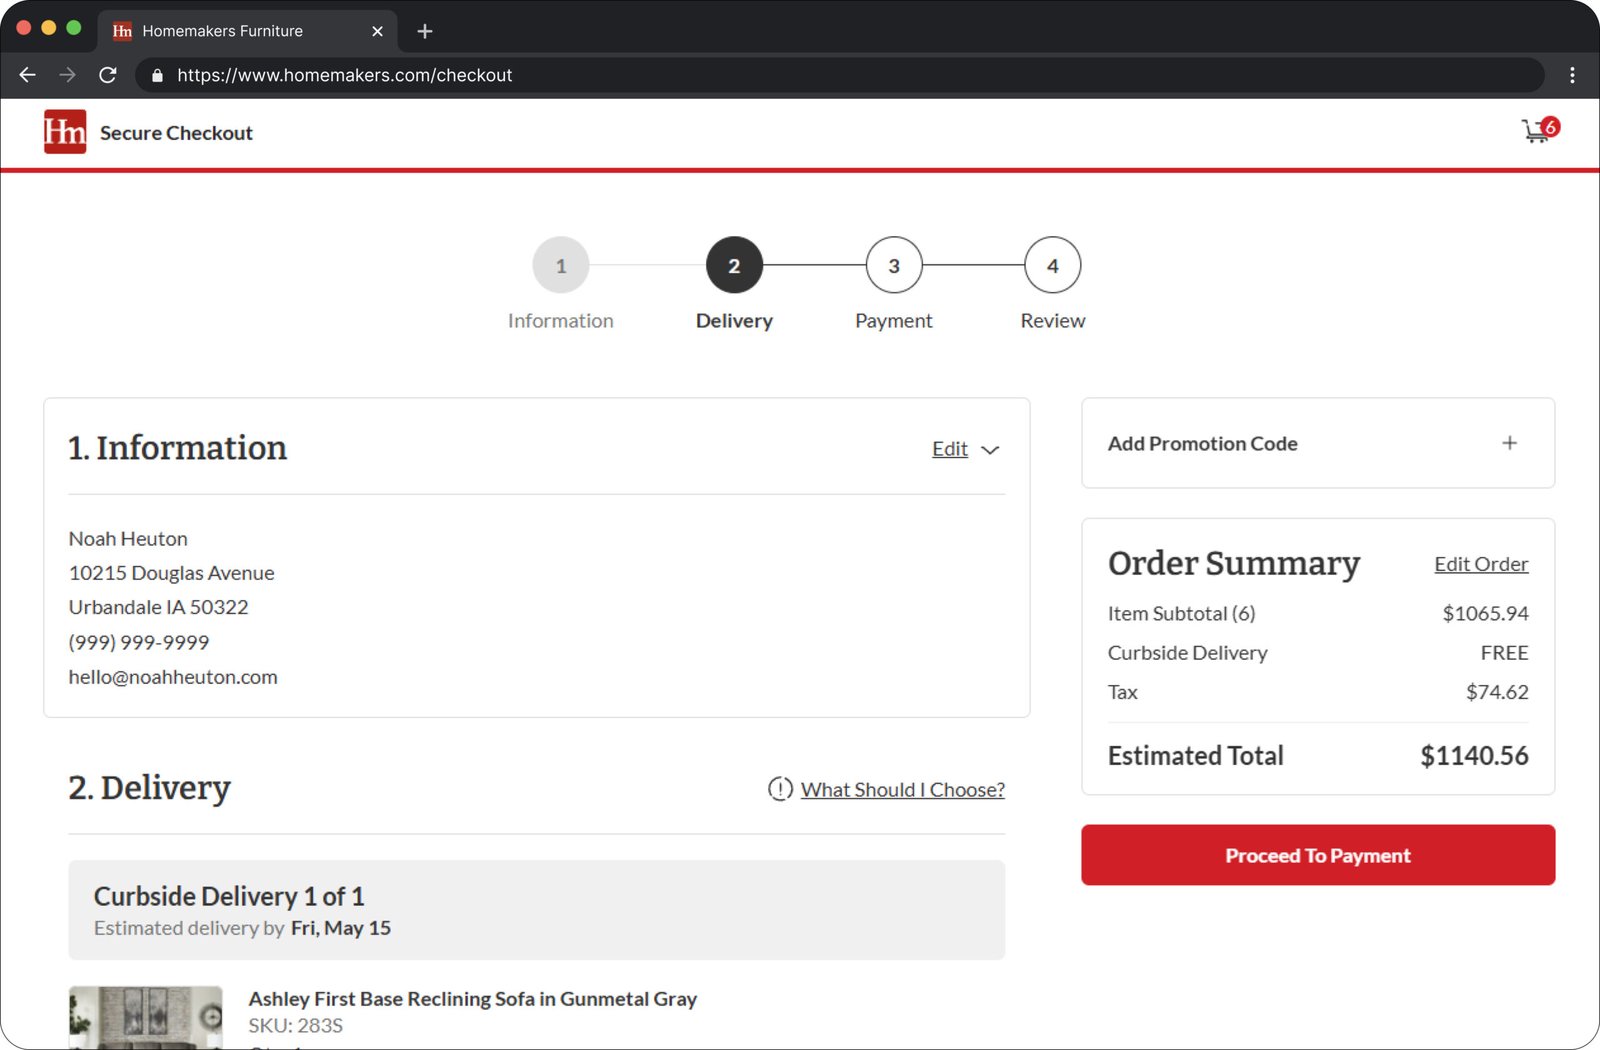This screenshot has height=1050, width=1600.
Task: Click the info icon beside What Should I Choose
Action: (x=780, y=789)
